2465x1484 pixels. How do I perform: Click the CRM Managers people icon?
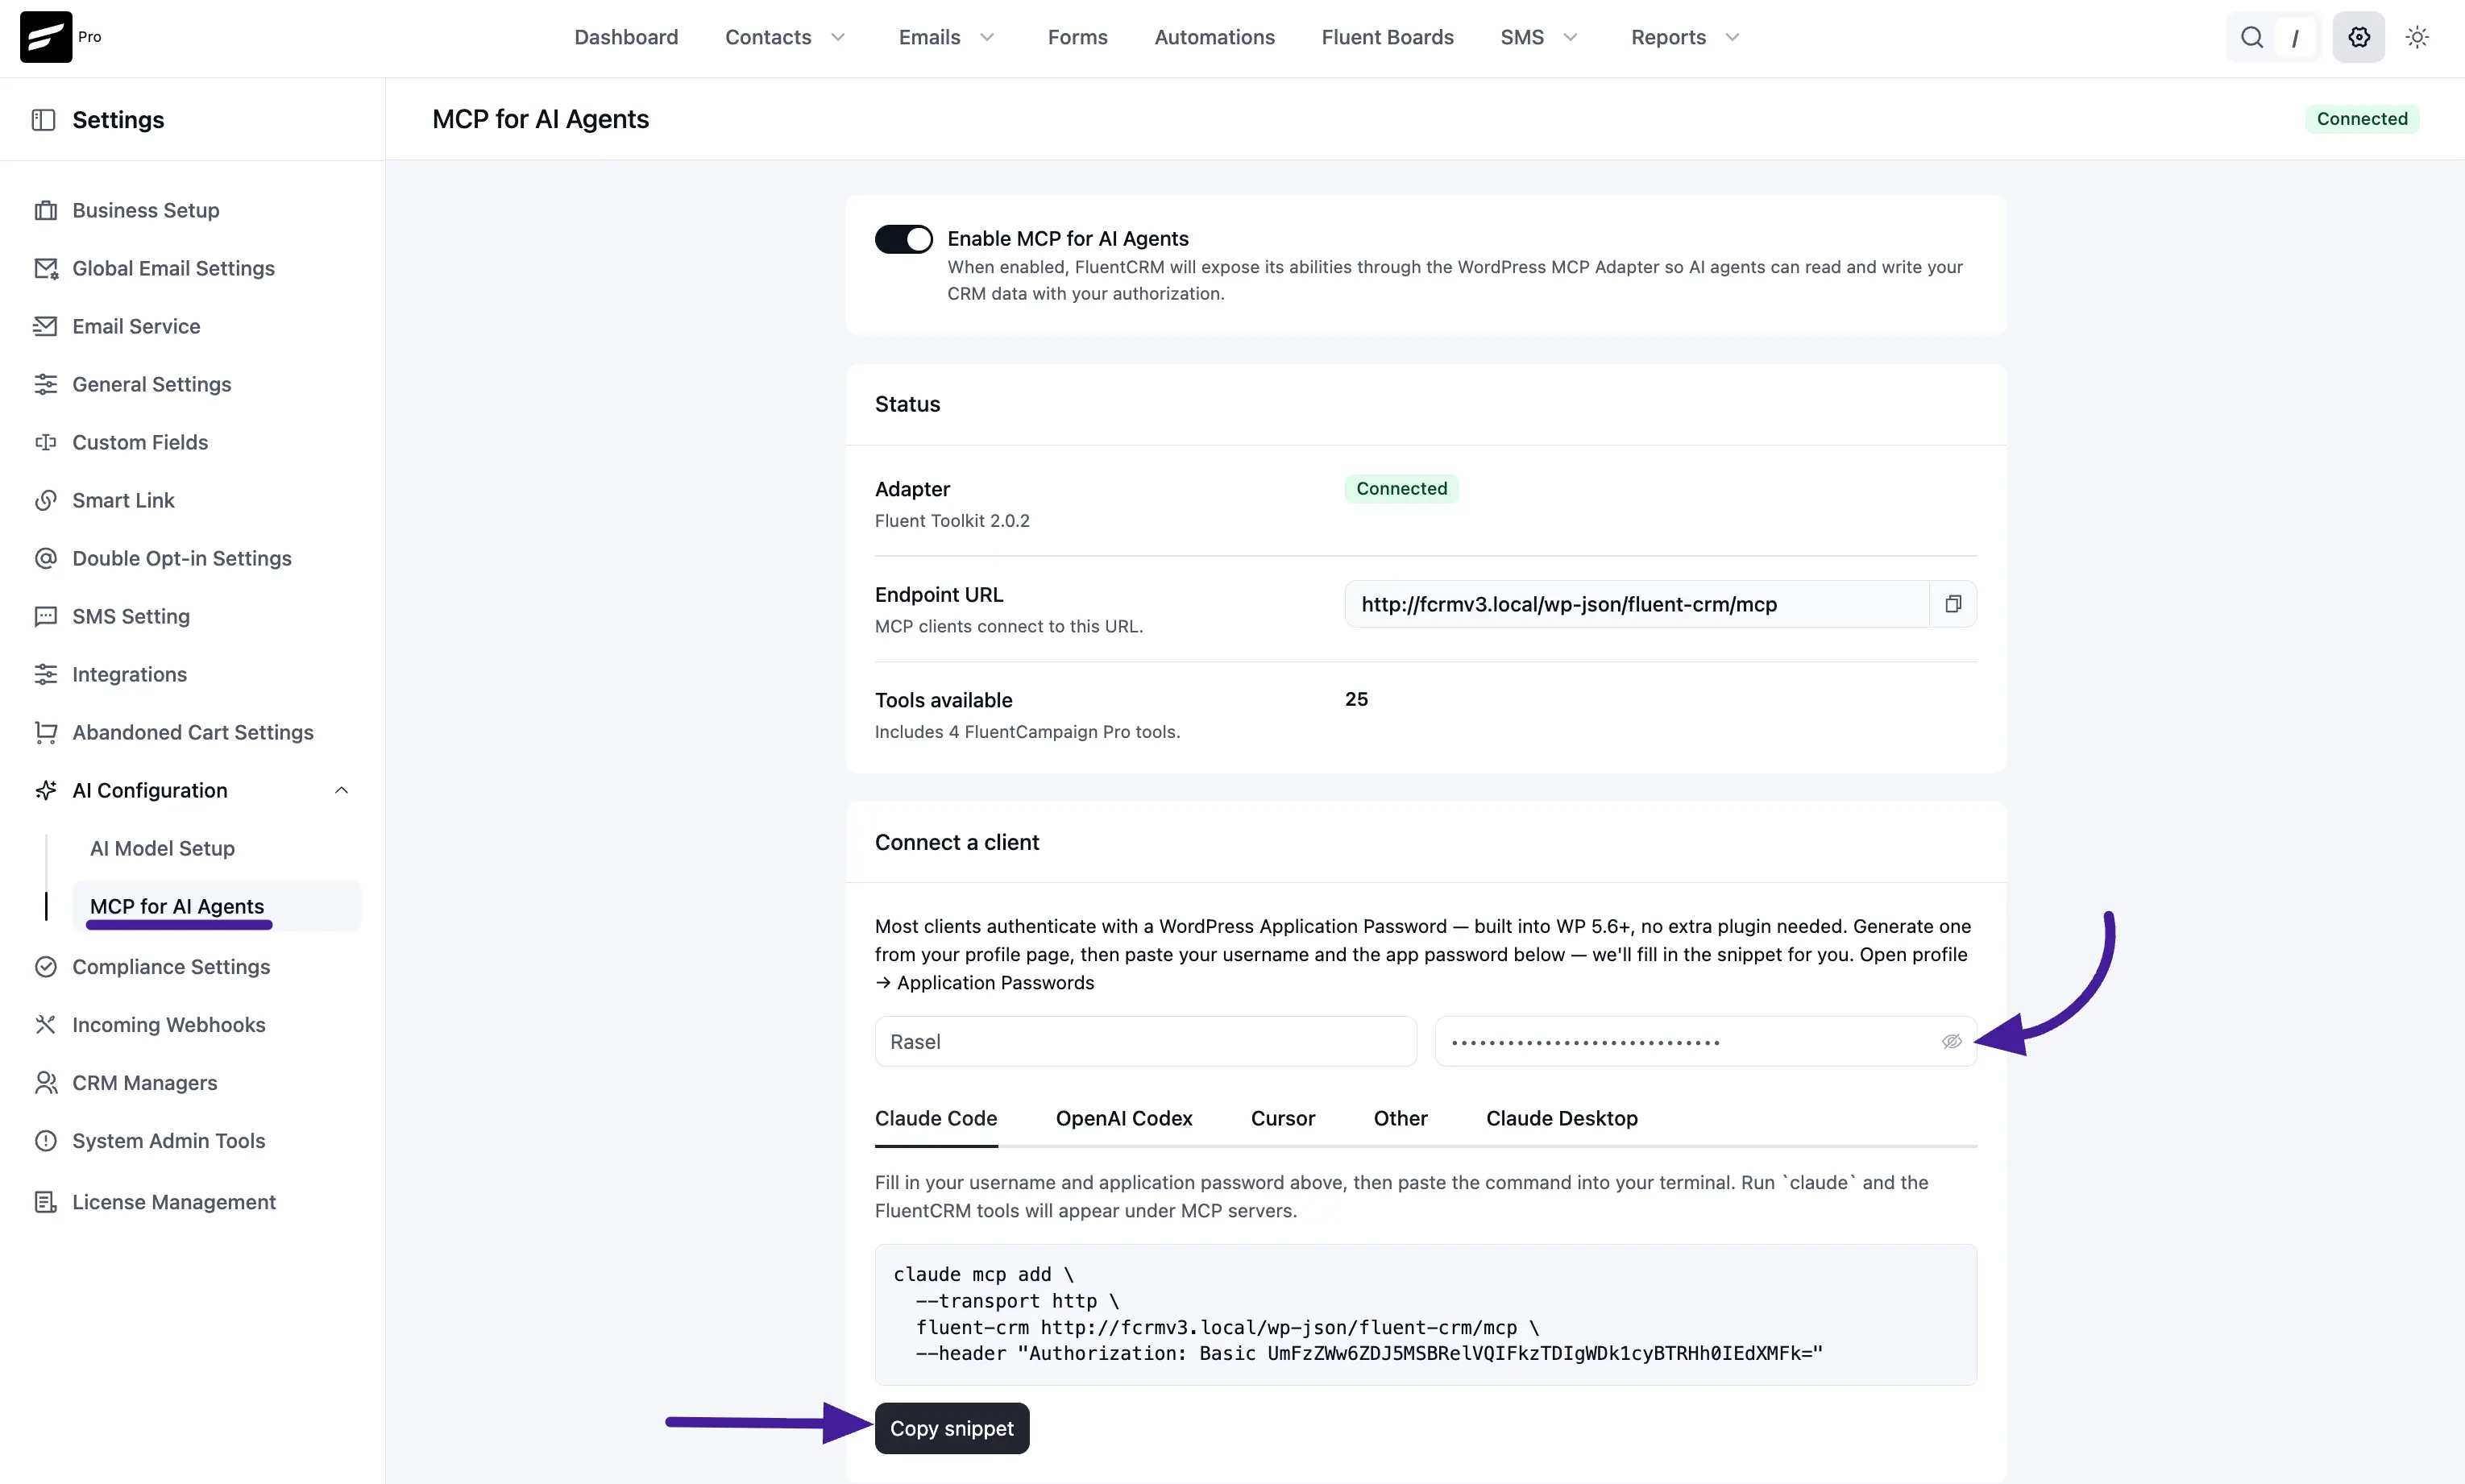(46, 1083)
